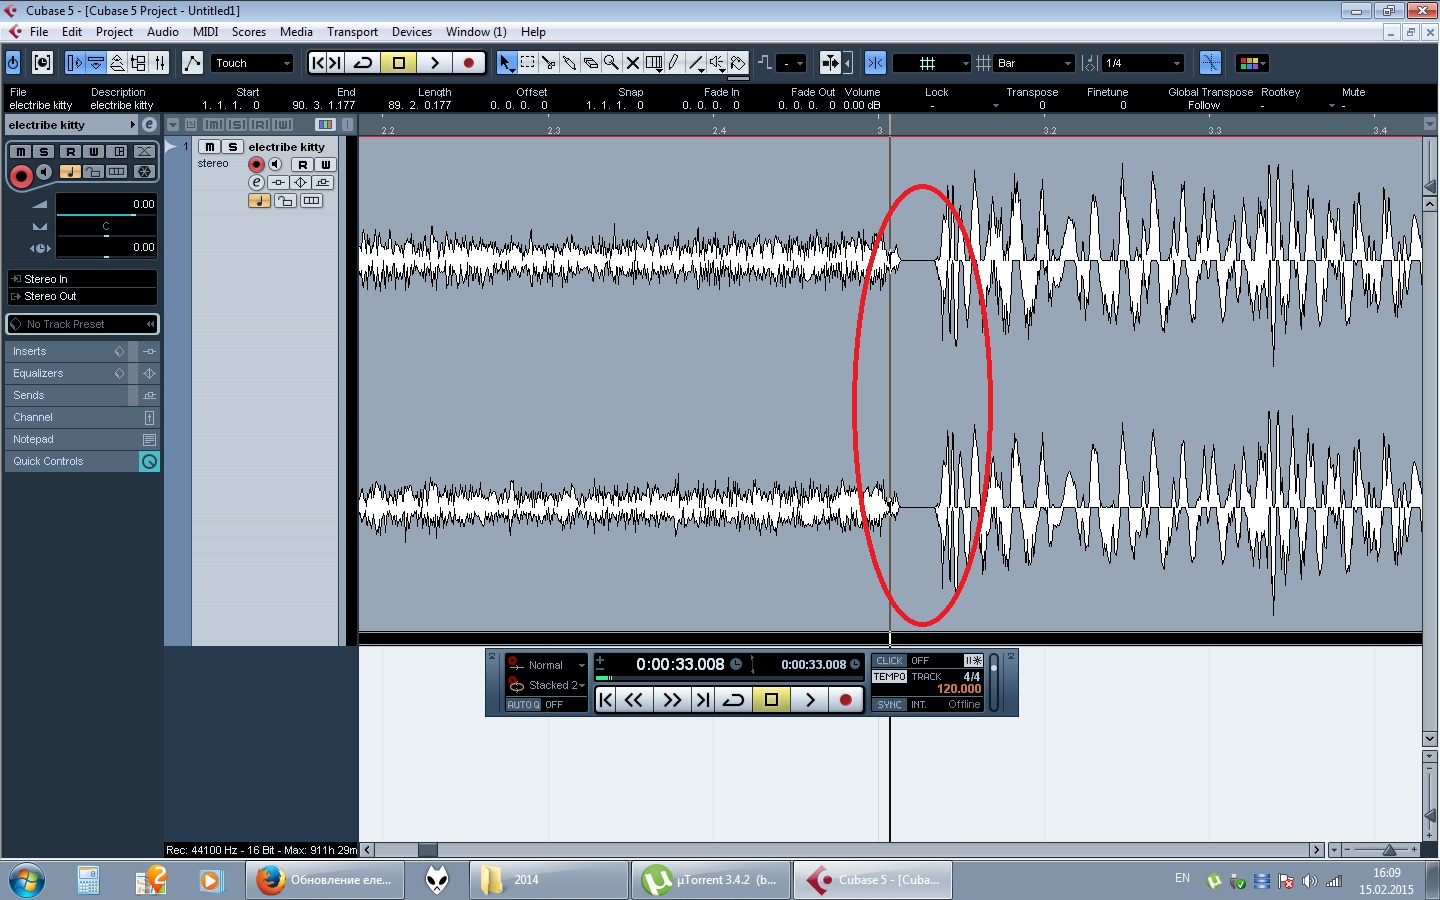Show the info line from the toolbar
Screen dimensions: 1440x900
tap(96, 63)
